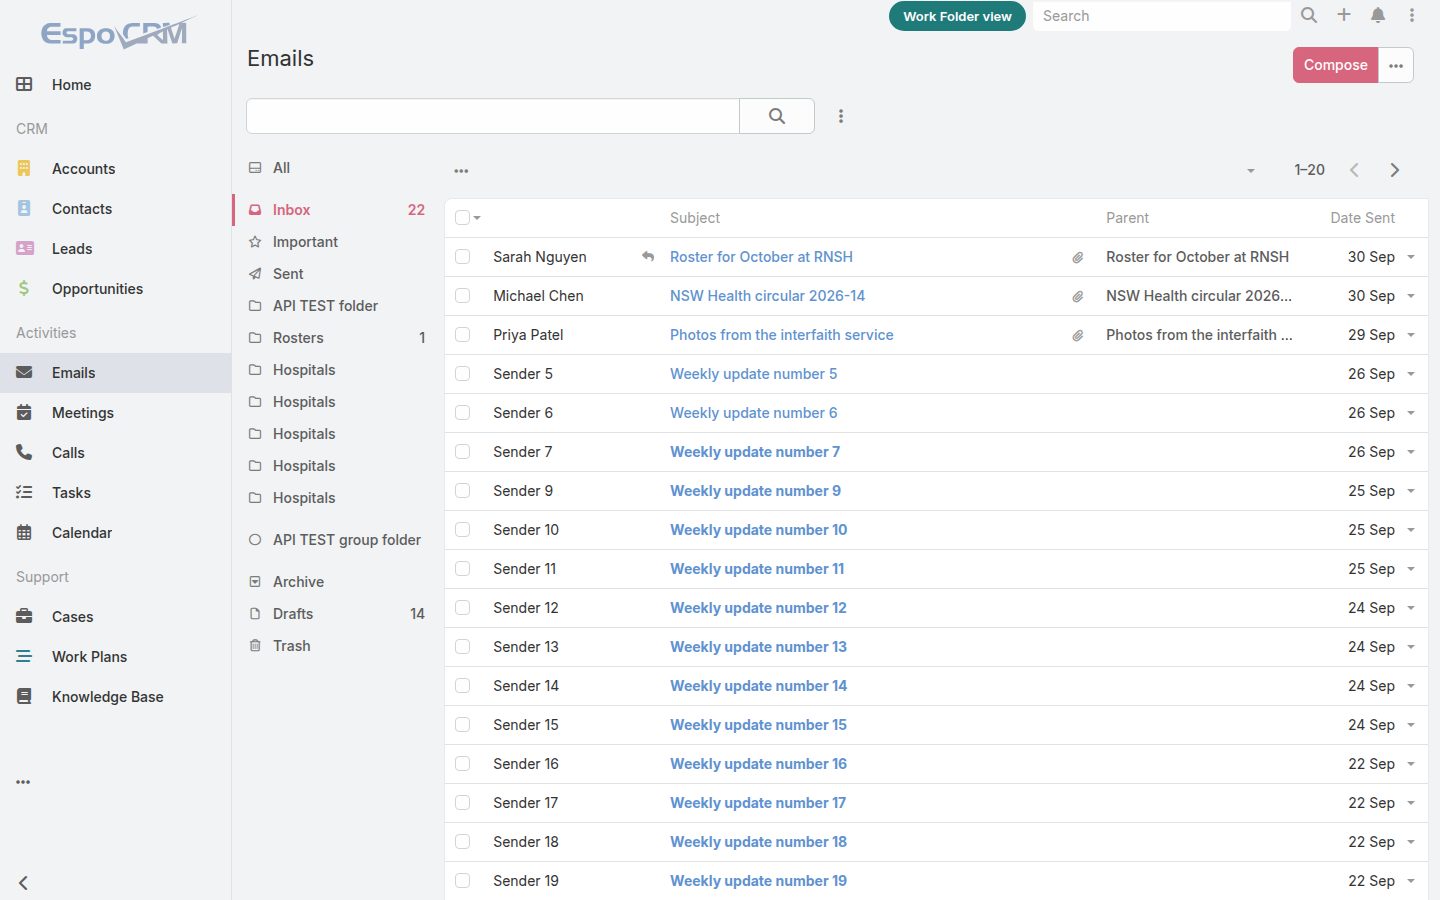Open row actions for Weekly update number 7
Viewport: 1440px width, 900px height.
[1411, 452]
